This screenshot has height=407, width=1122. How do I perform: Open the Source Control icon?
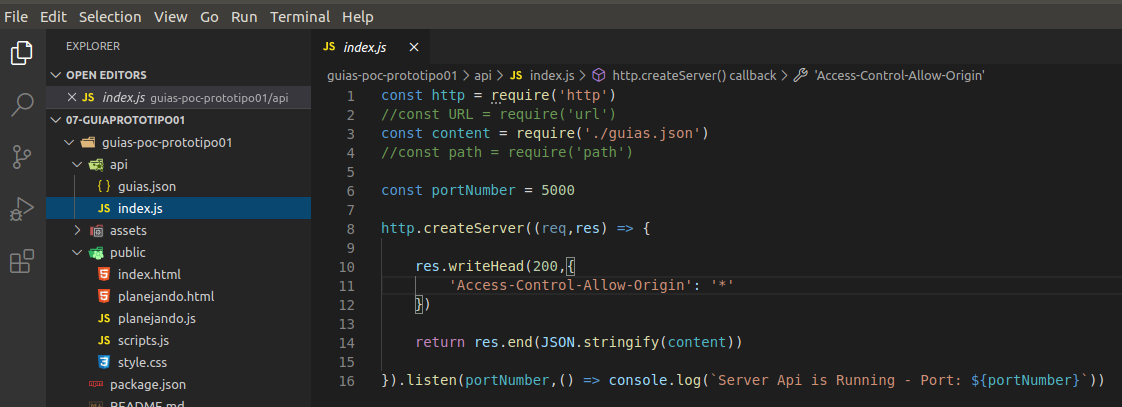click(22, 157)
